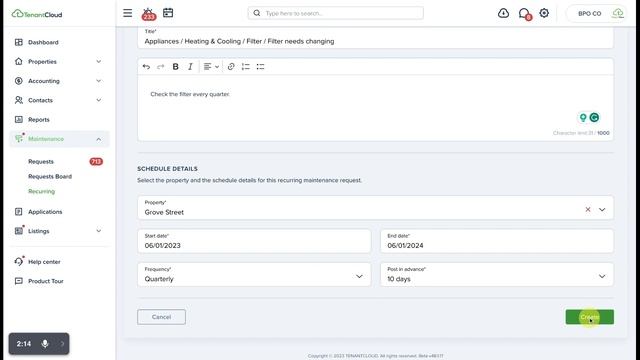Click the Accounting dollar icon in sidebar
The width and height of the screenshot is (640, 360).
point(19,81)
